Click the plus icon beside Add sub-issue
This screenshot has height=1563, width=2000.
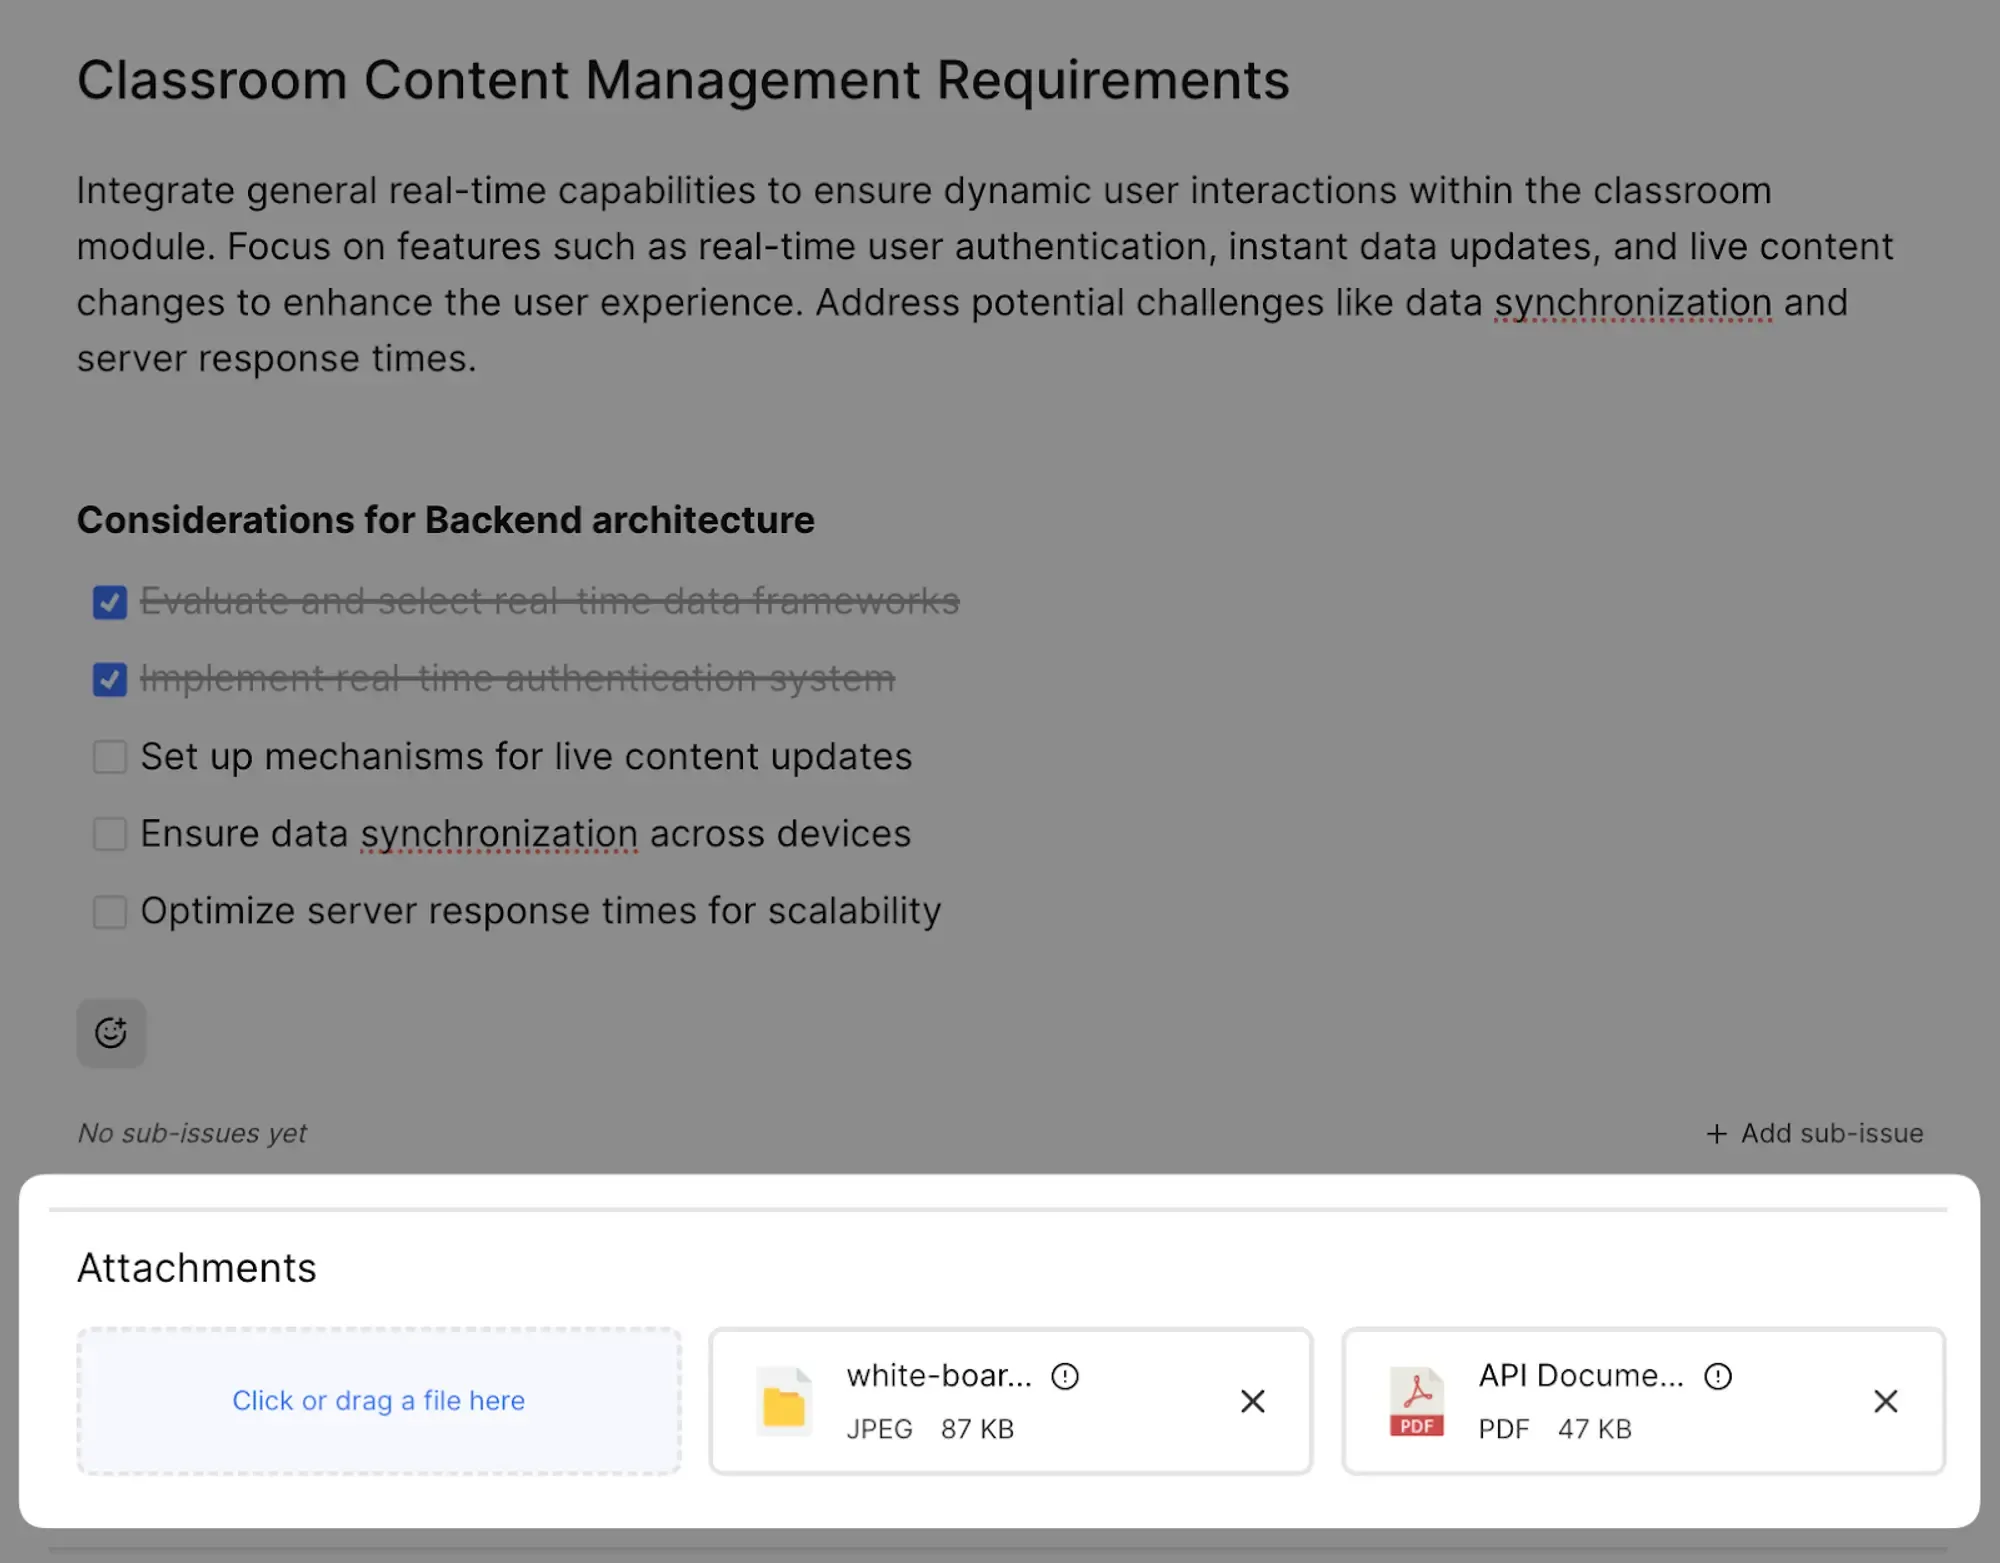(1716, 1133)
